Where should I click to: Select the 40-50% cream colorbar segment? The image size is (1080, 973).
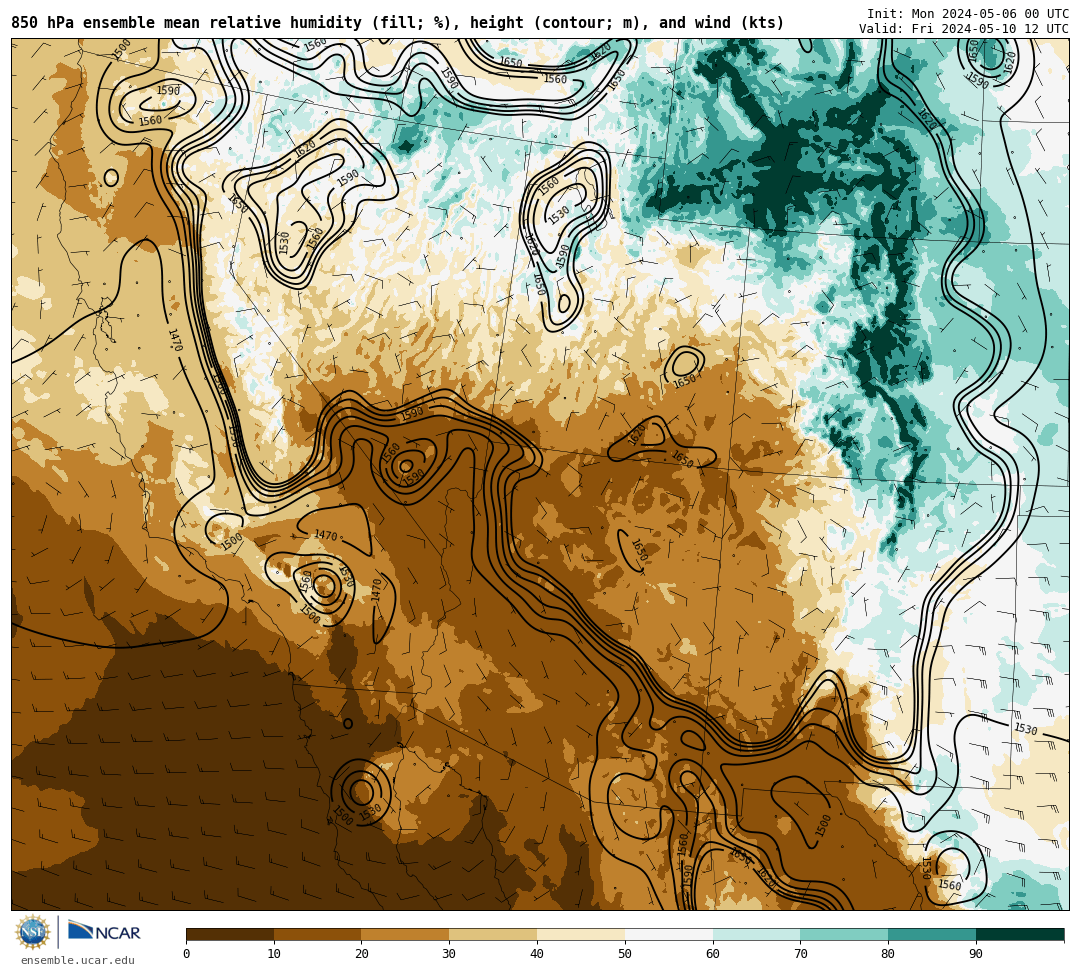tap(581, 934)
